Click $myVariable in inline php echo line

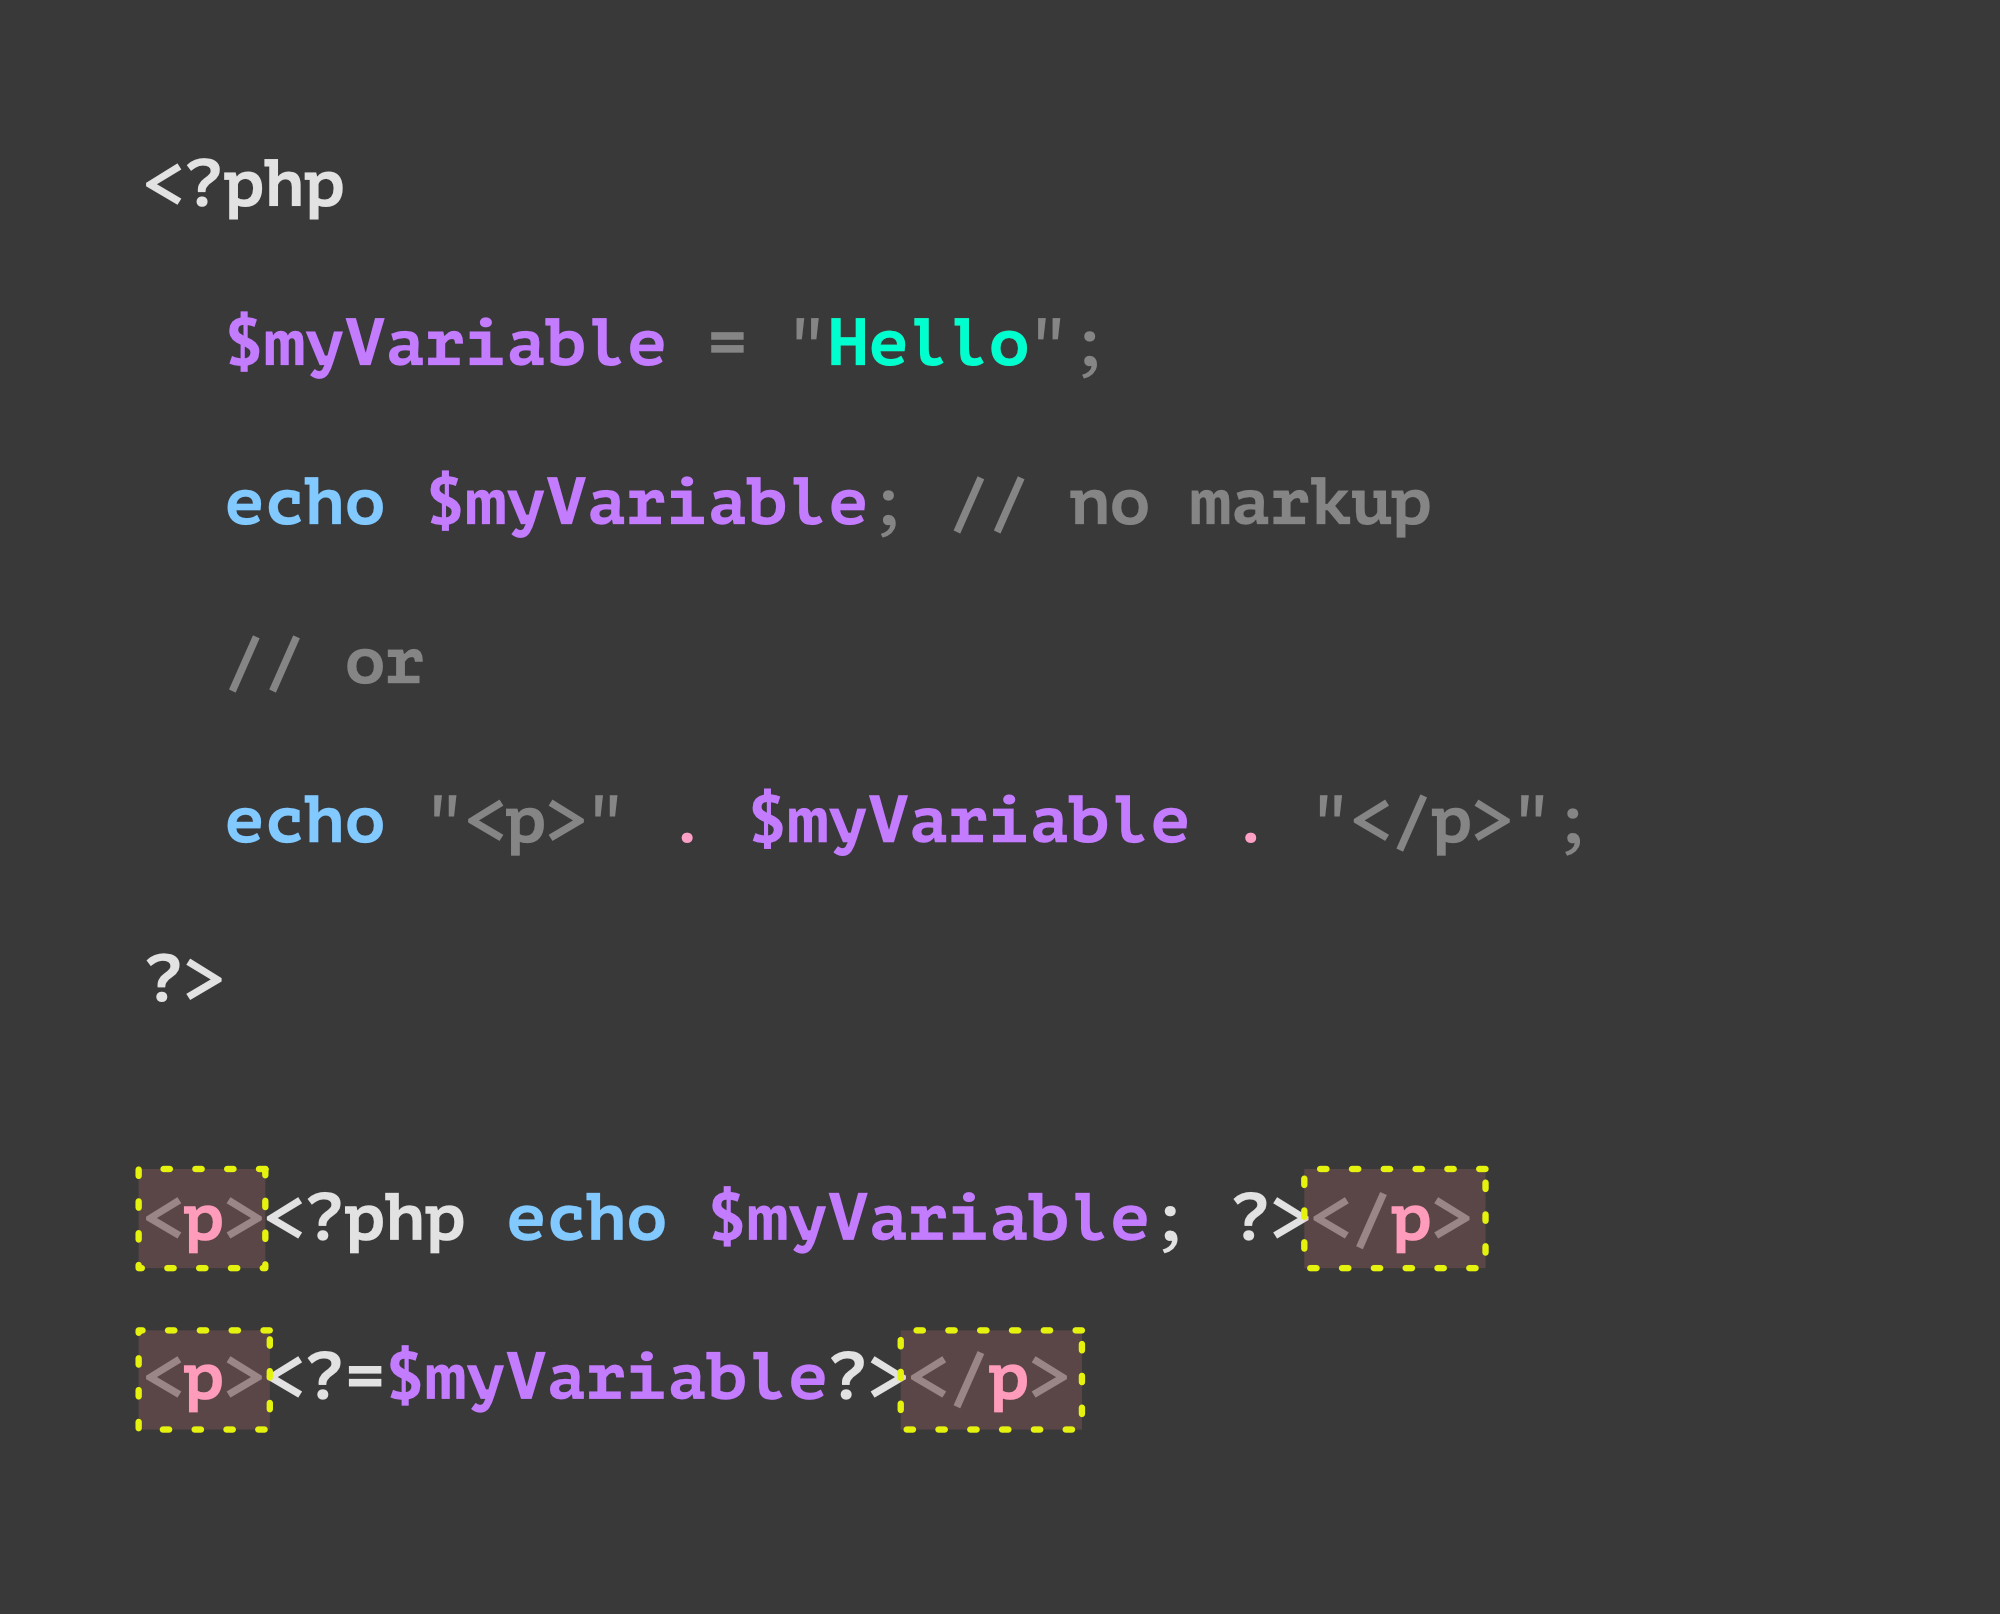(929, 1220)
